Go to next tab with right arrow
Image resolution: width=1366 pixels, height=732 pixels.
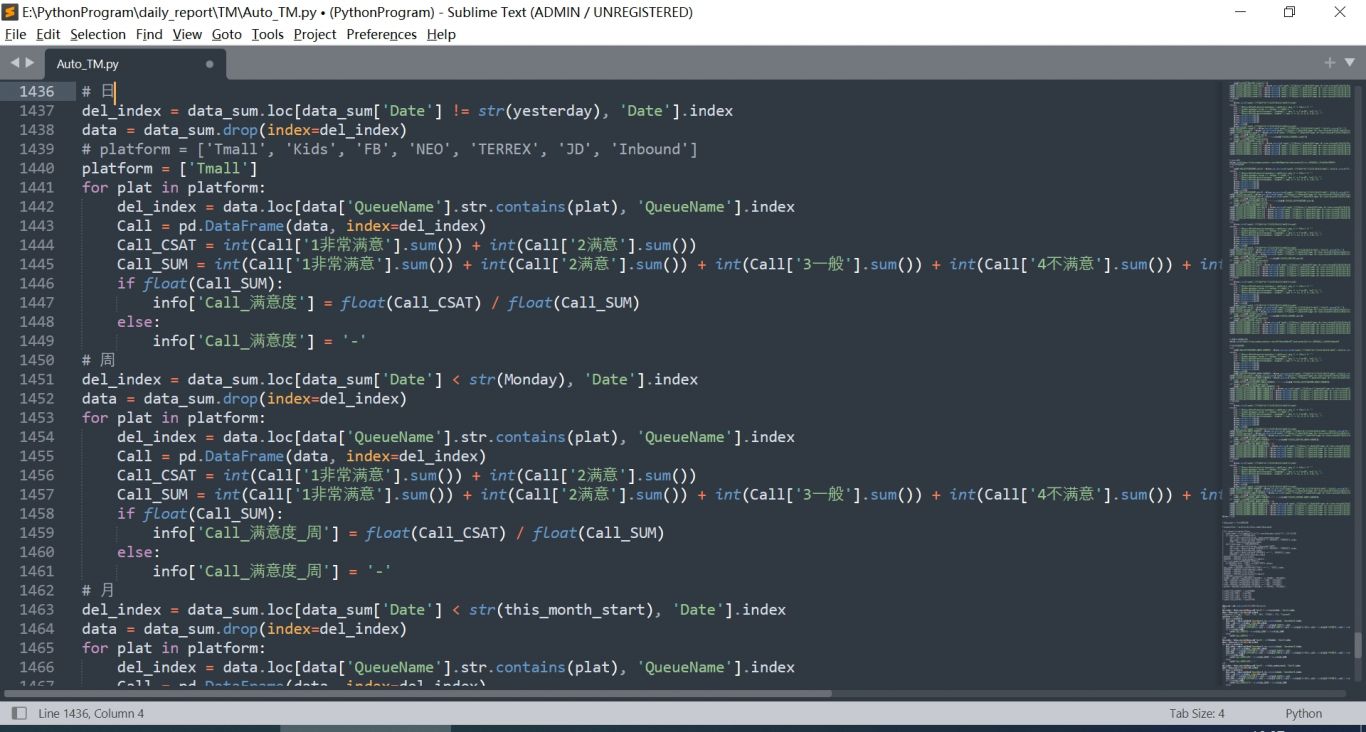click(x=30, y=63)
